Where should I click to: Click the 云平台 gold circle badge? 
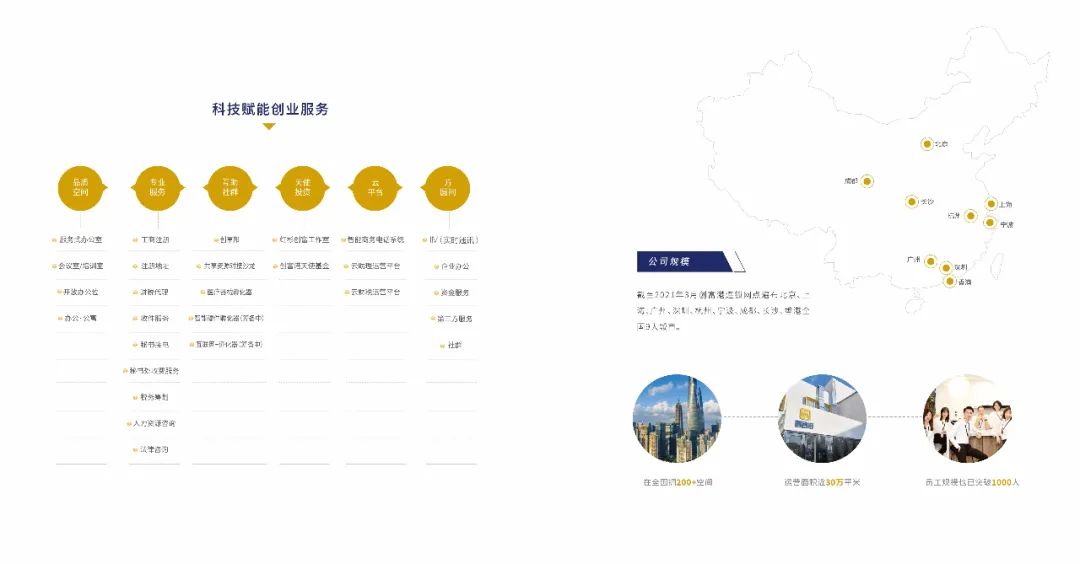click(375, 187)
